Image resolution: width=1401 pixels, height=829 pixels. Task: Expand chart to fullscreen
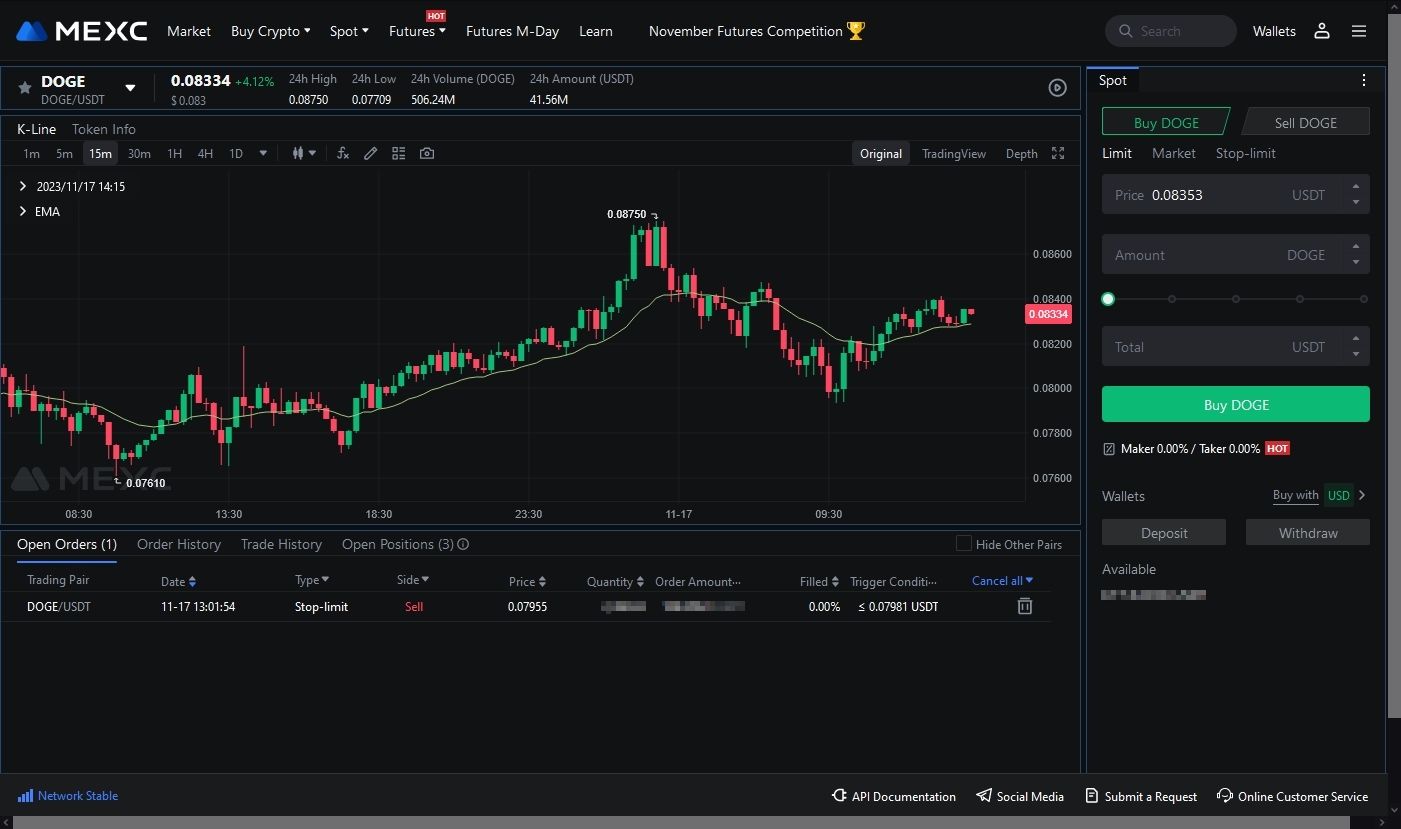pos(1058,153)
